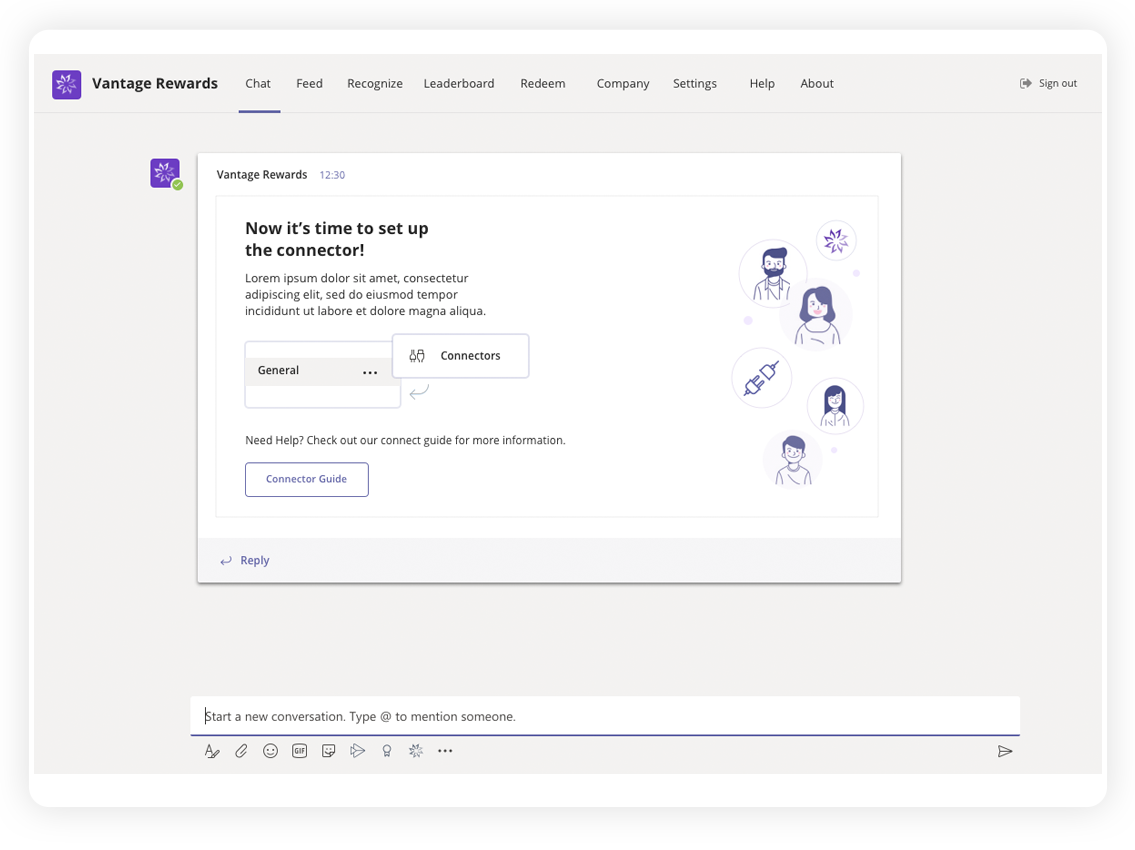Select the General channel row
This screenshot has width=1135, height=850.
click(323, 371)
